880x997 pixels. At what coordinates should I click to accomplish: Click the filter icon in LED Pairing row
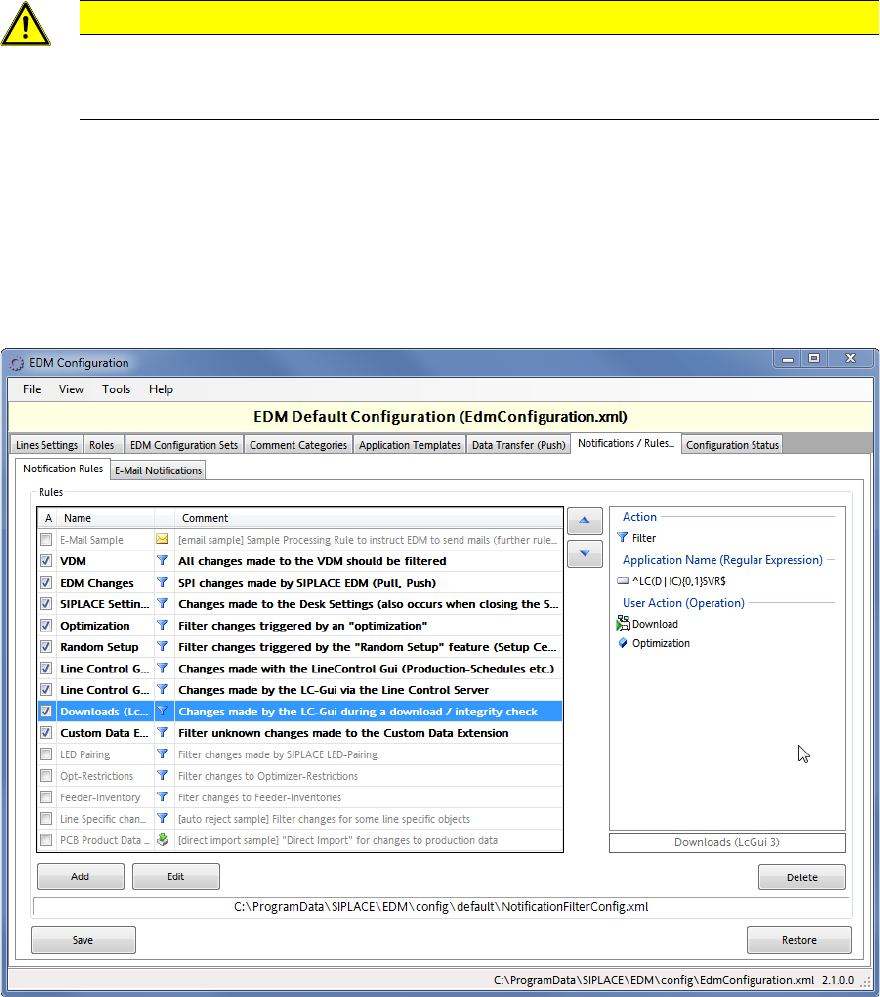click(162, 754)
